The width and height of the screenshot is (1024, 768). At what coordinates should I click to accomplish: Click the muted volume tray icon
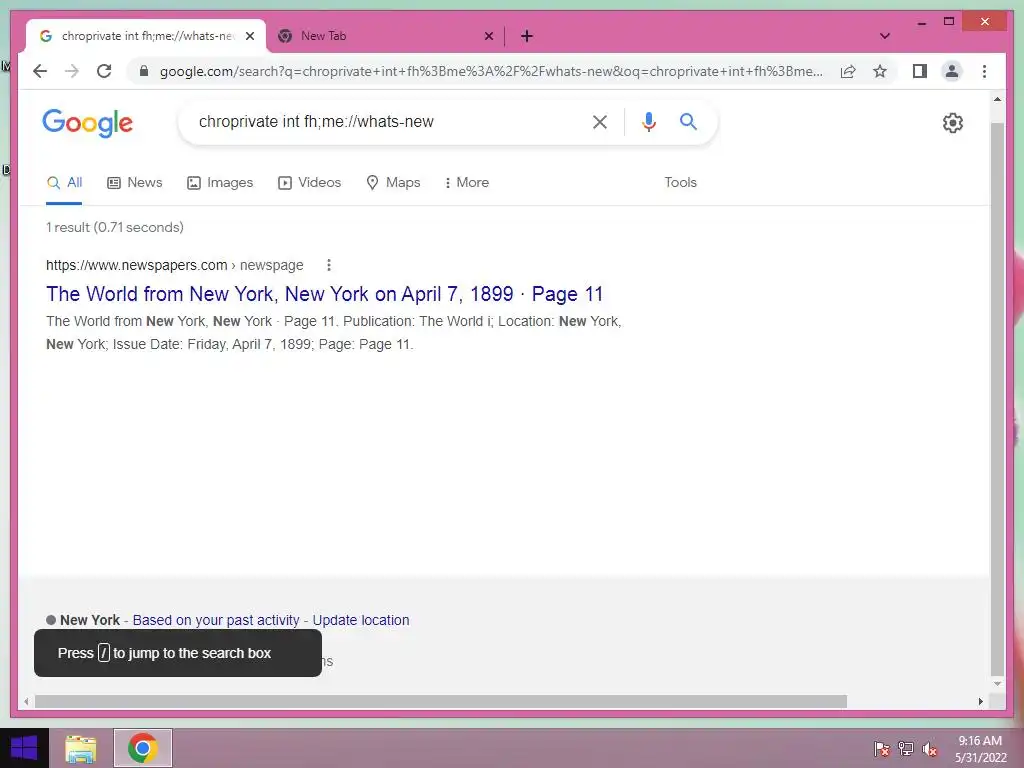click(930, 748)
